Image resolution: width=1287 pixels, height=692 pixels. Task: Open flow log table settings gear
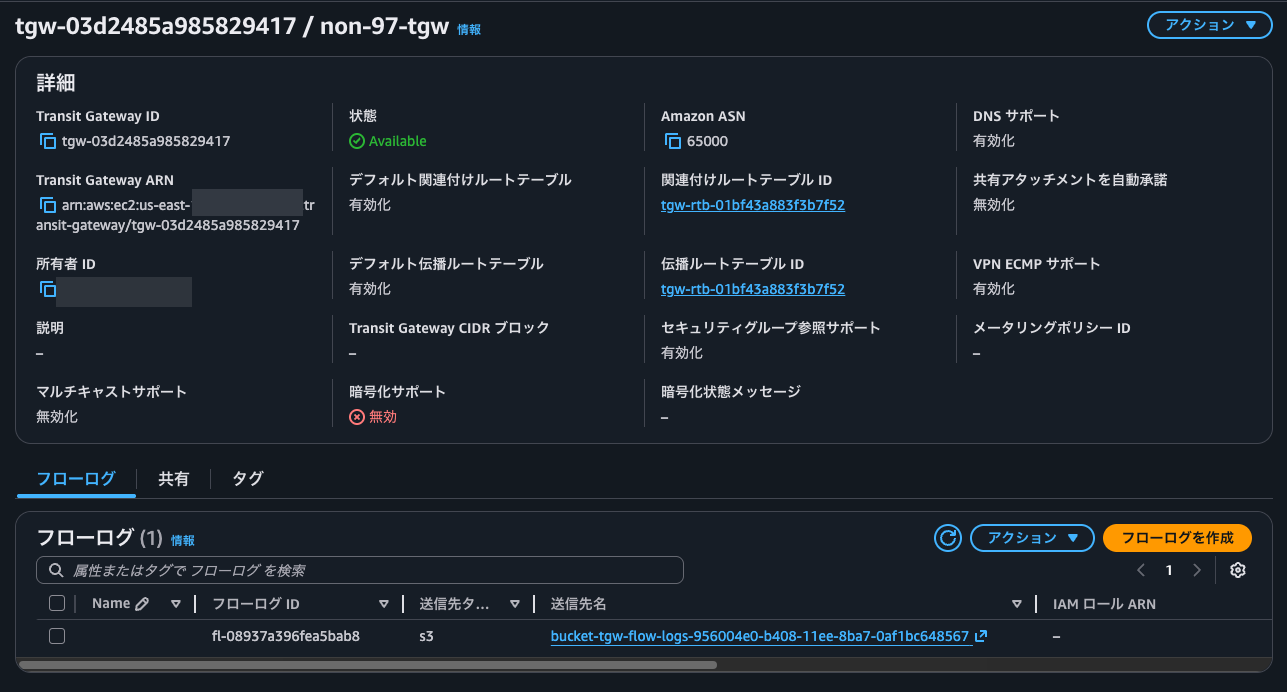(x=1238, y=570)
